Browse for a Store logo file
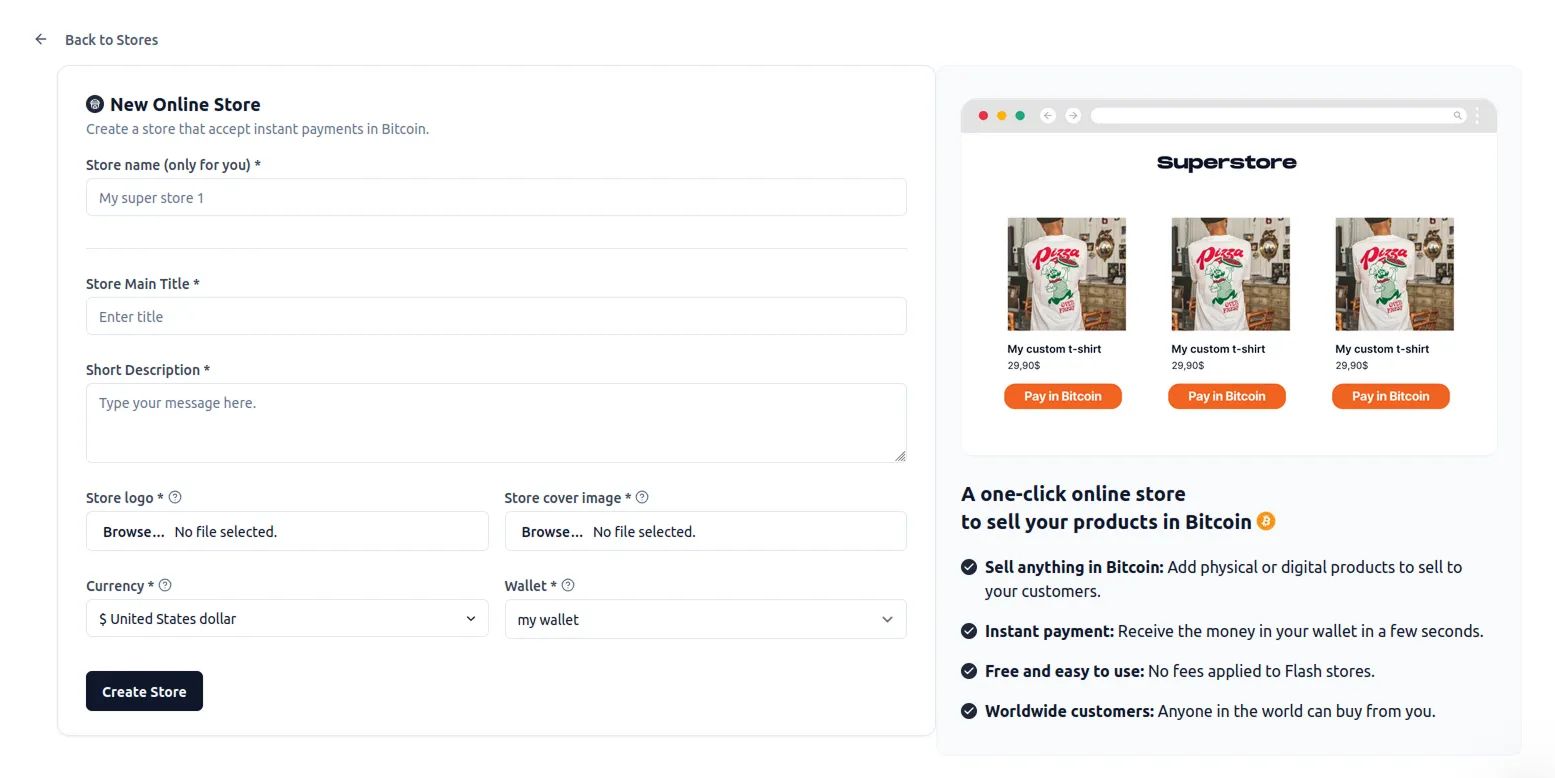The image size is (1555, 778). pyautogui.click(x=133, y=531)
